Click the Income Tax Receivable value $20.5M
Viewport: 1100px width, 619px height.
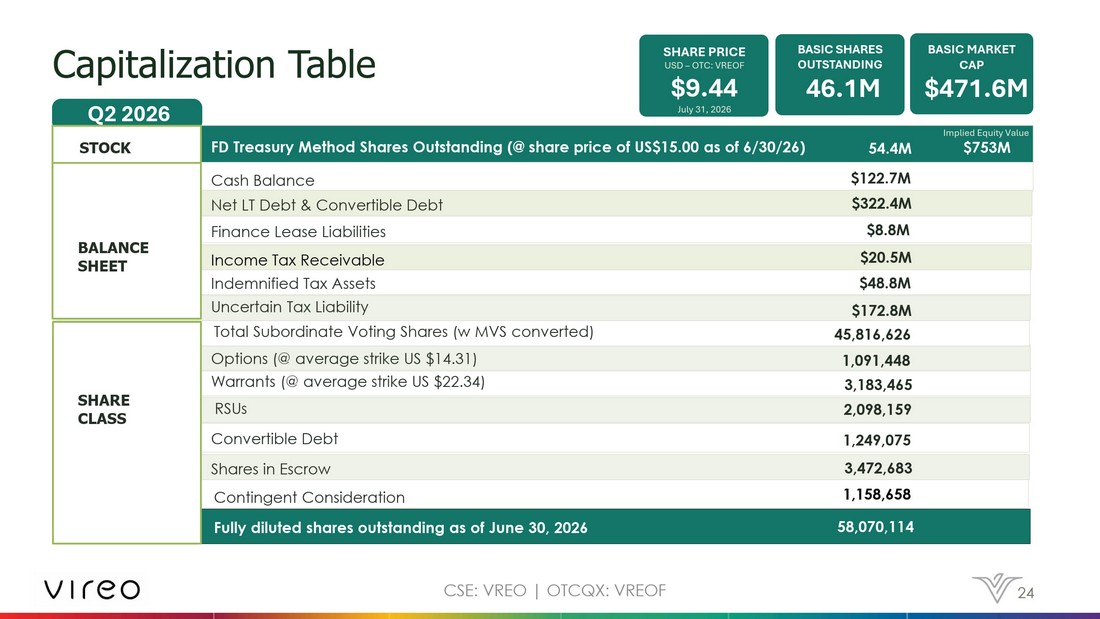pyautogui.click(x=885, y=258)
